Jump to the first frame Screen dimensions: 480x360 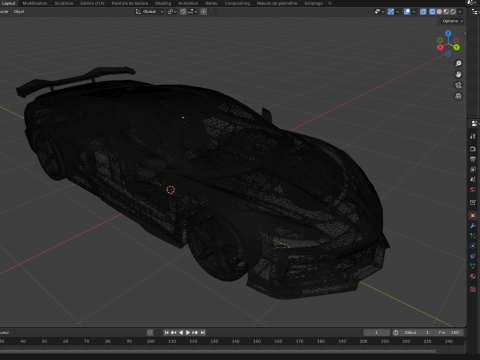click(166, 333)
